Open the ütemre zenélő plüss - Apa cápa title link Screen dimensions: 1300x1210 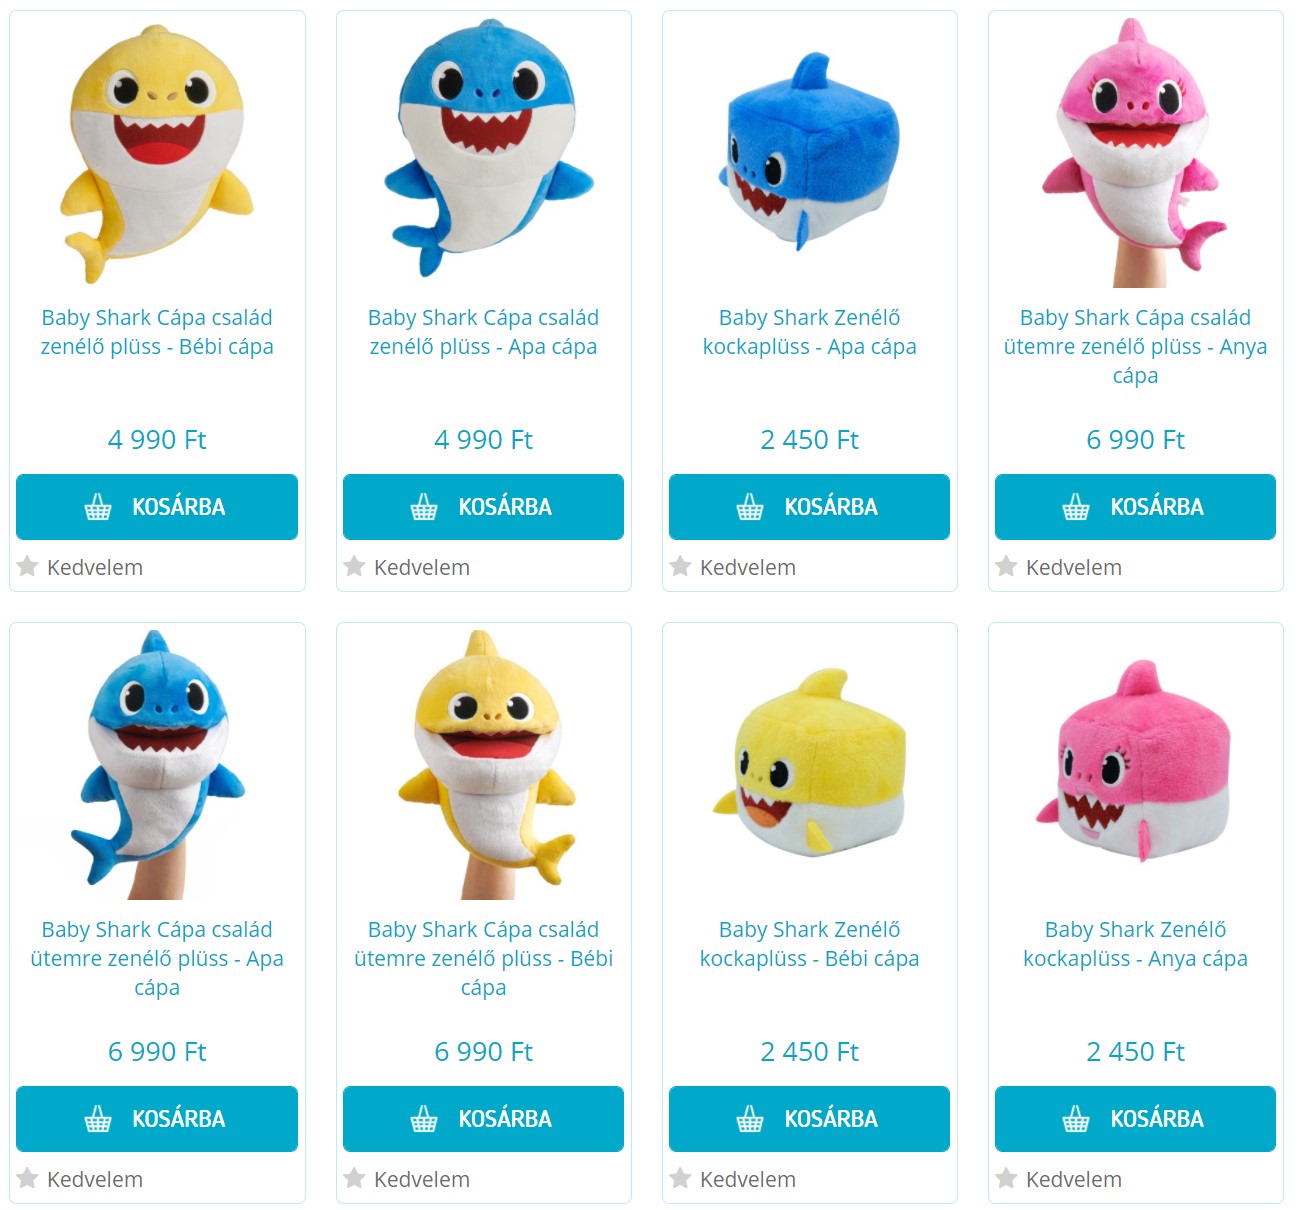[x=157, y=958]
